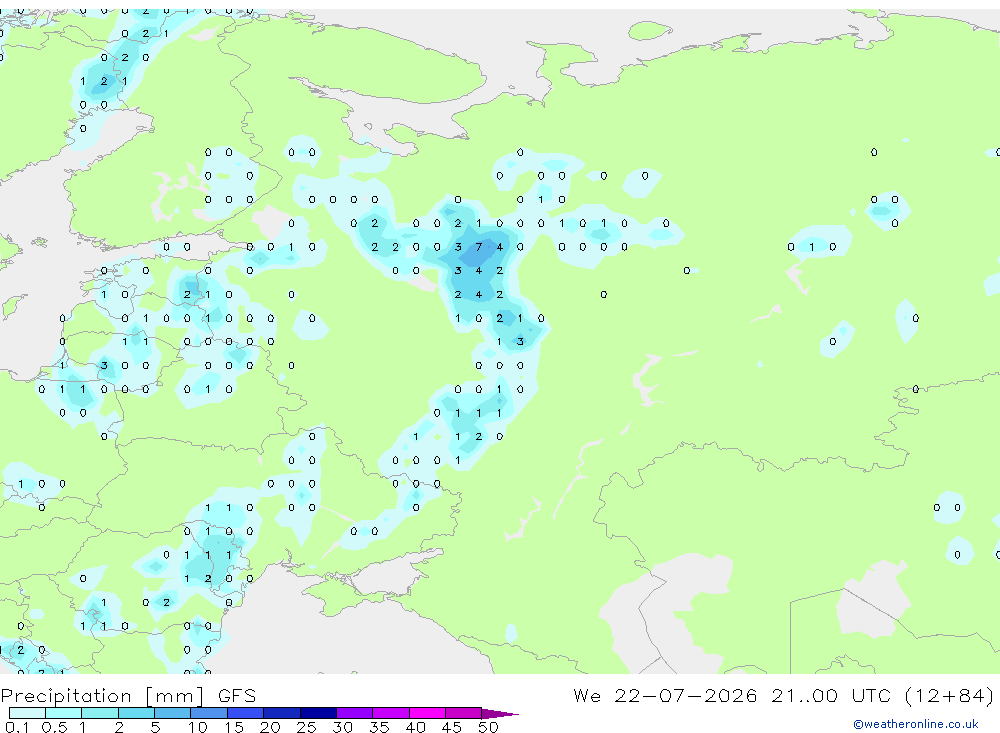
Task: Choose the 20–25 mm dark blue swatch
Action: click(282, 713)
